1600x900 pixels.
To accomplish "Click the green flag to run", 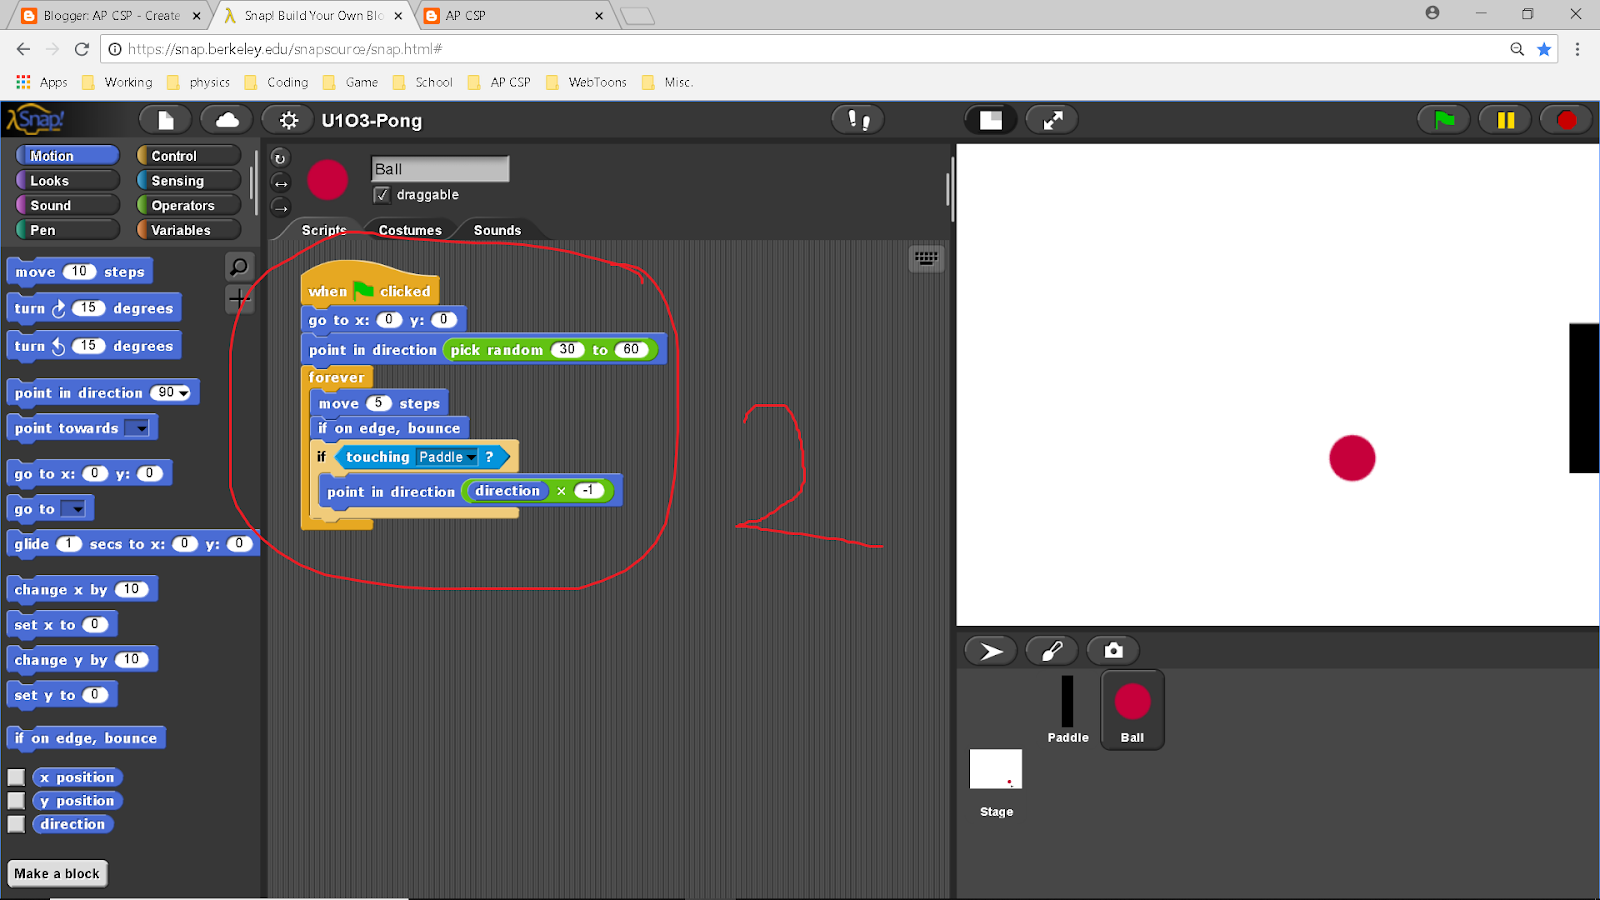I will [1444, 120].
